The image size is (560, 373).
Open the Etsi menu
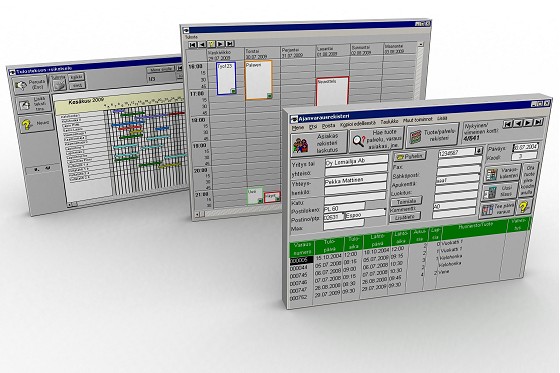pyautogui.click(x=313, y=127)
